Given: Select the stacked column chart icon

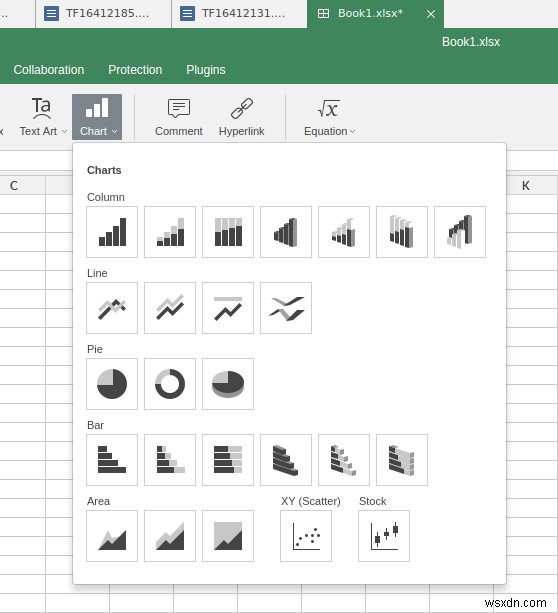Looking at the screenshot, I should click(170, 232).
